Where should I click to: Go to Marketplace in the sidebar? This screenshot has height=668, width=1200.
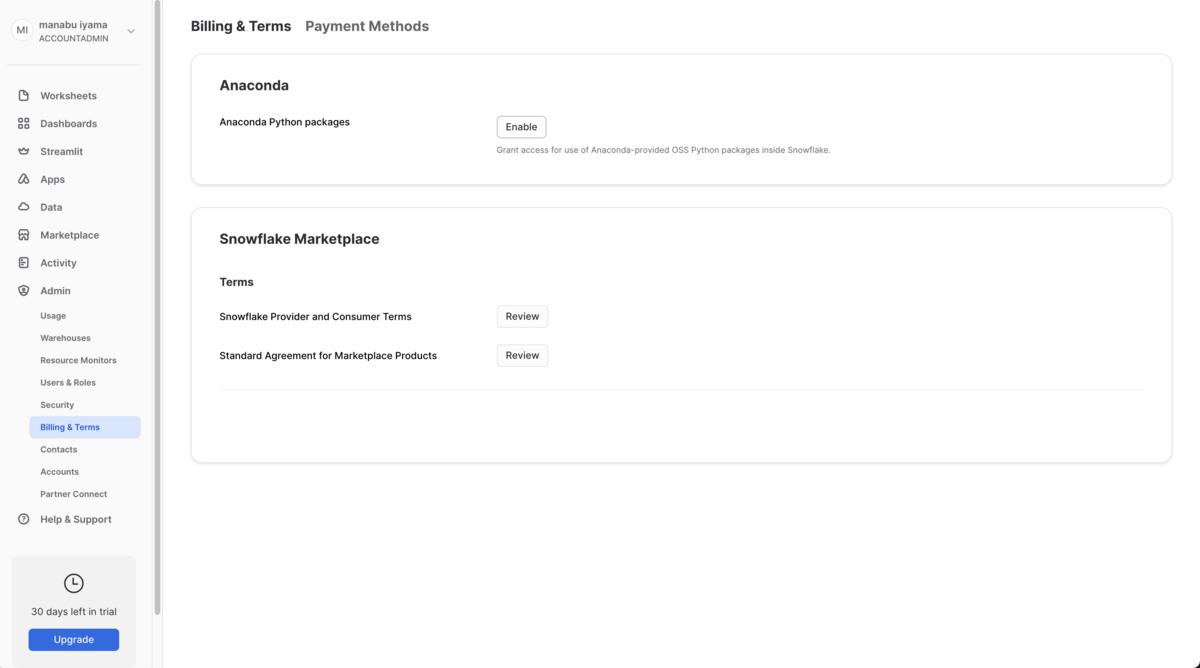[69, 235]
